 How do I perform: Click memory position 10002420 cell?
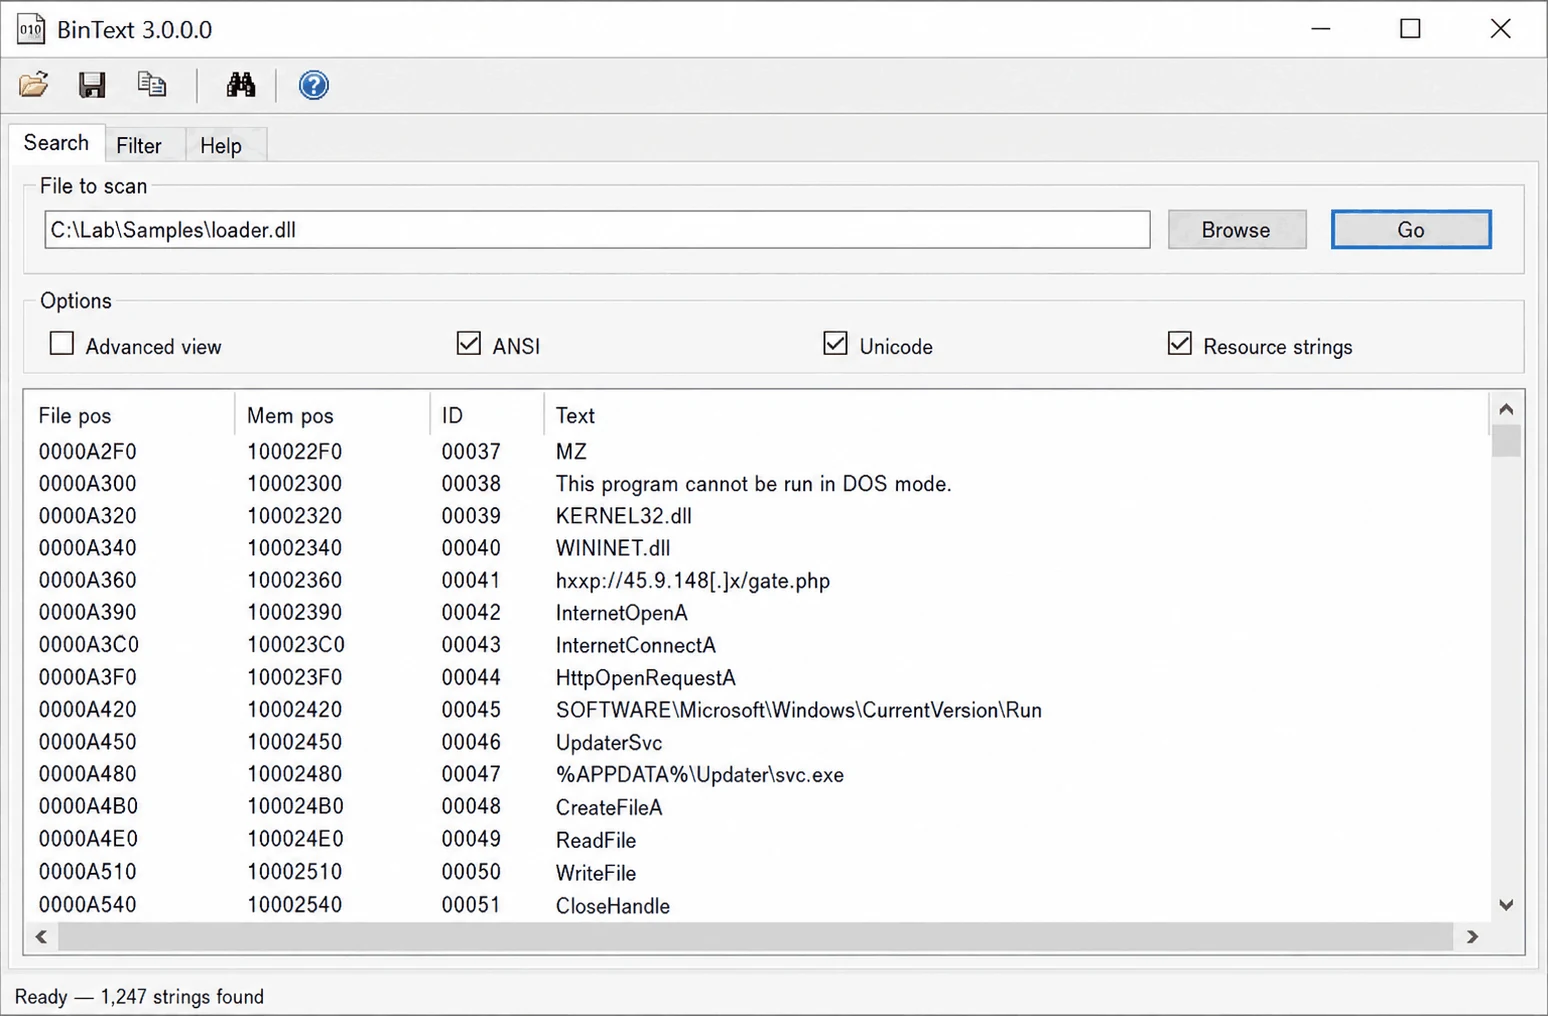click(x=294, y=710)
